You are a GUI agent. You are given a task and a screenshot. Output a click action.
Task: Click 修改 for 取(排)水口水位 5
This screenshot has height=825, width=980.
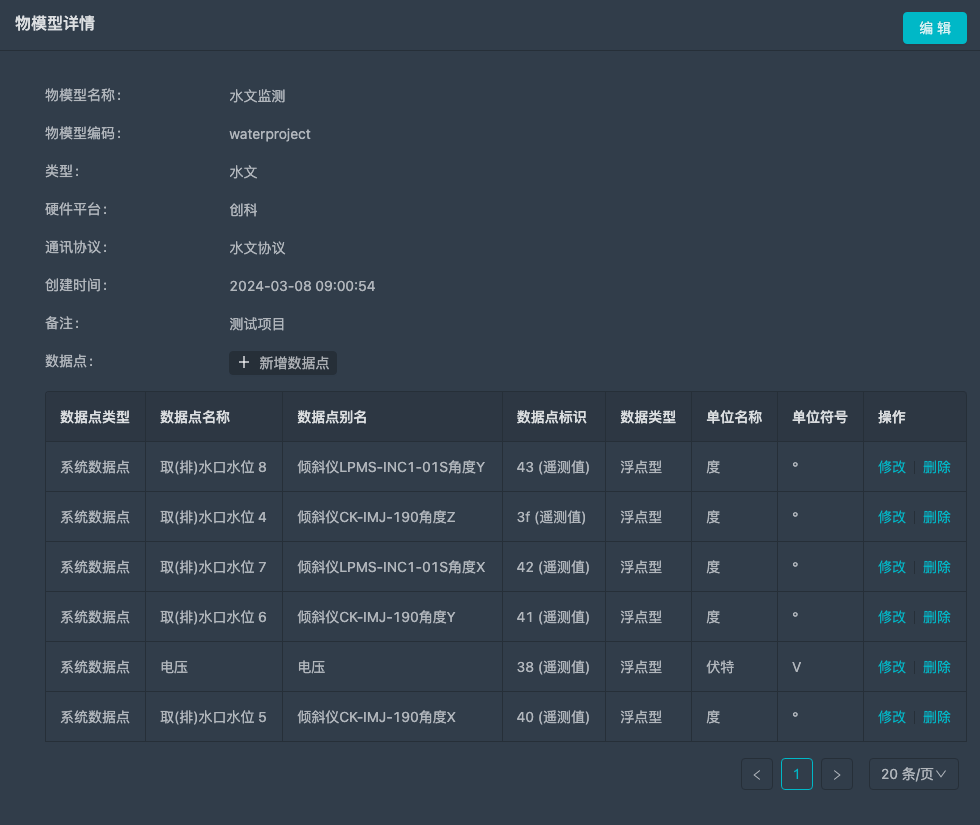pos(891,717)
